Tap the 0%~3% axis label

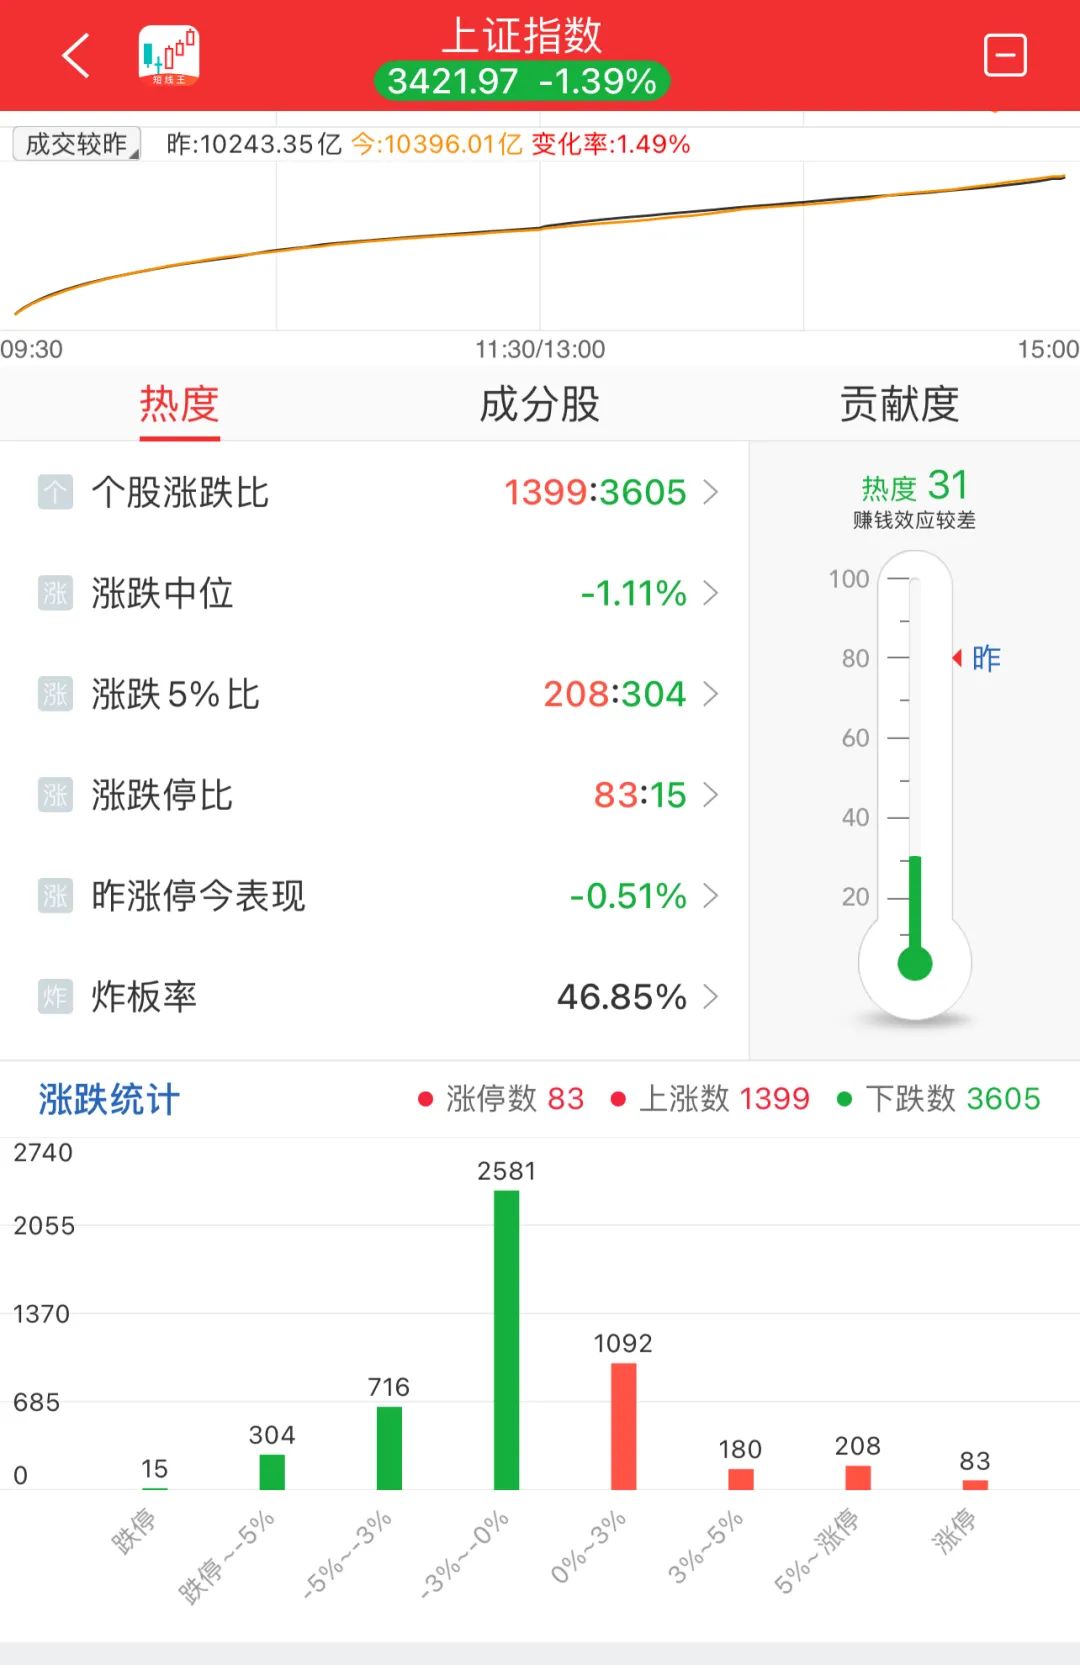[588, 1547]
